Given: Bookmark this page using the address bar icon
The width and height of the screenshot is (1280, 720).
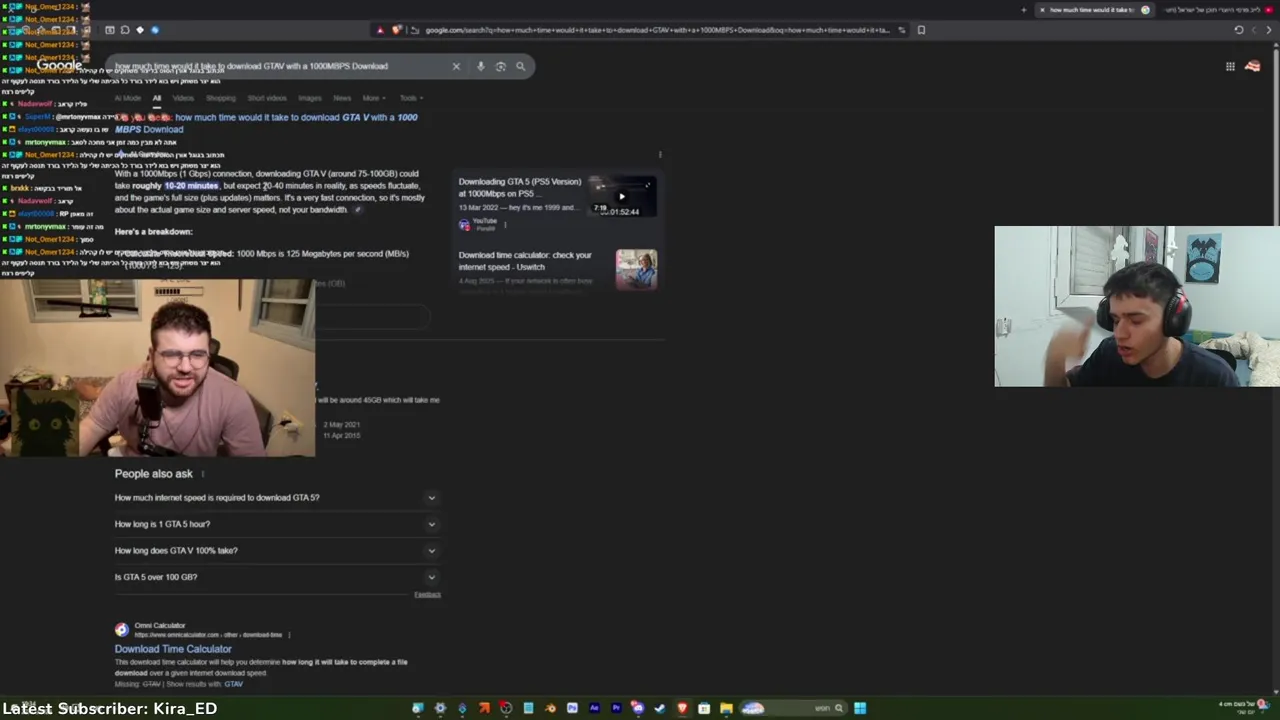Looking at the screenshot, I should [921, 30].
